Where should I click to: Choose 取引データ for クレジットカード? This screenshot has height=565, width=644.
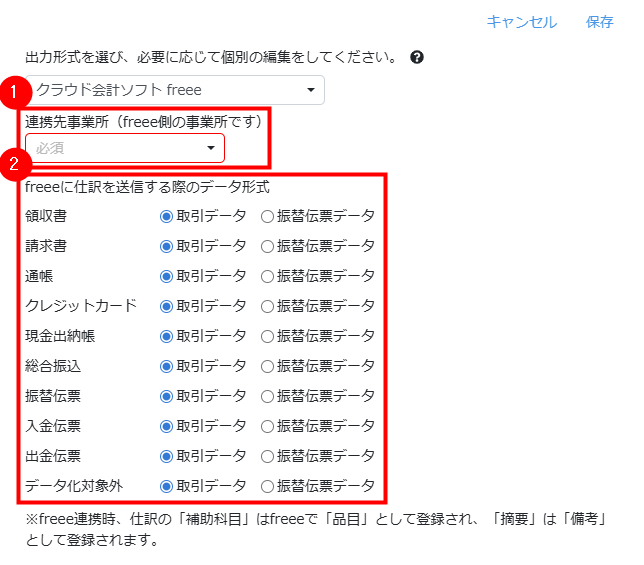pyautogui.click(x=167, y=306)
